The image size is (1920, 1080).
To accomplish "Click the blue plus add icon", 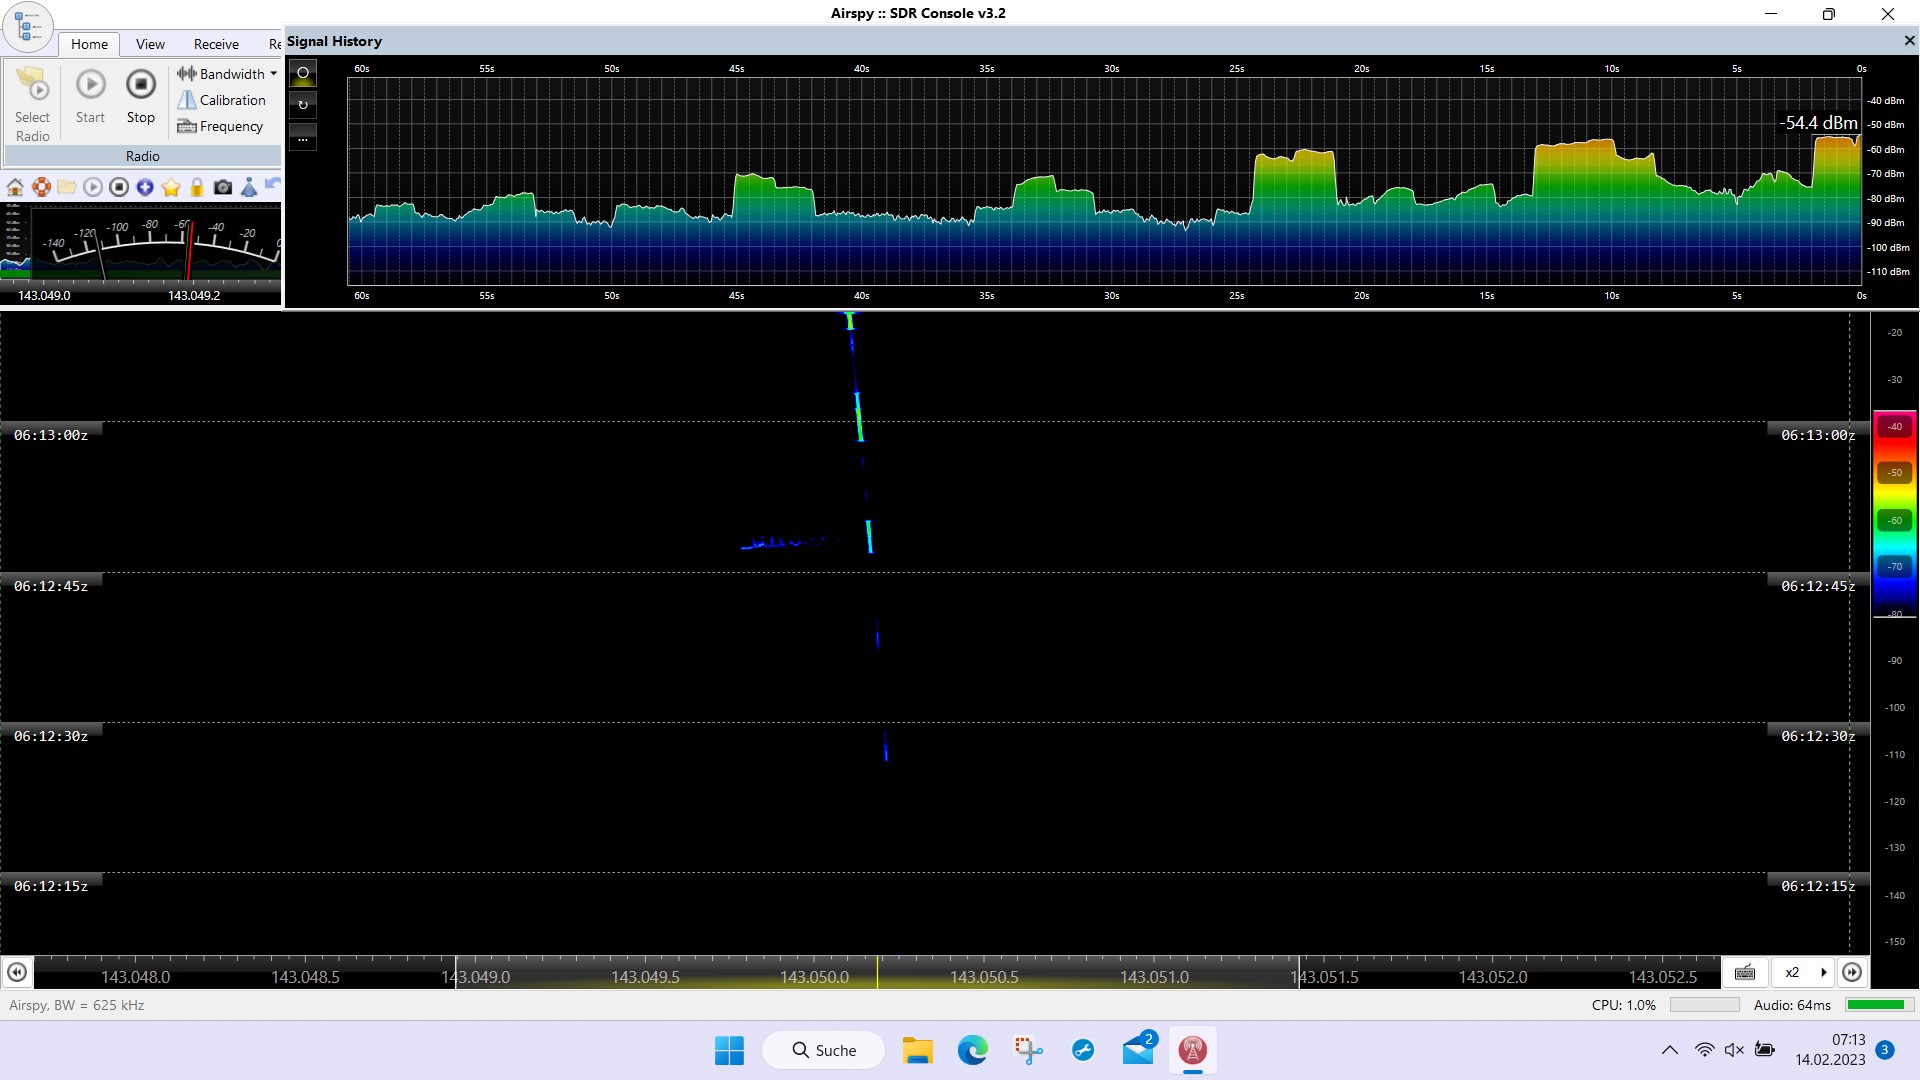I will 145,187.
